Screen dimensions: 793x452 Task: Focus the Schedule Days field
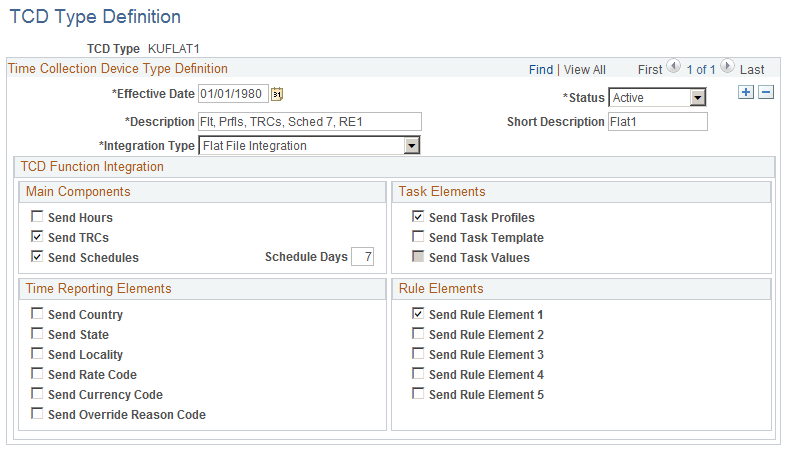click(x=363, y=257)
